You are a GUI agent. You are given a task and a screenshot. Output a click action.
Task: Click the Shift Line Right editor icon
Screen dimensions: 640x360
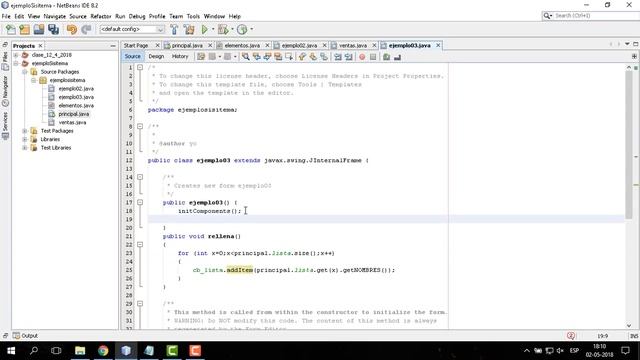348,57
